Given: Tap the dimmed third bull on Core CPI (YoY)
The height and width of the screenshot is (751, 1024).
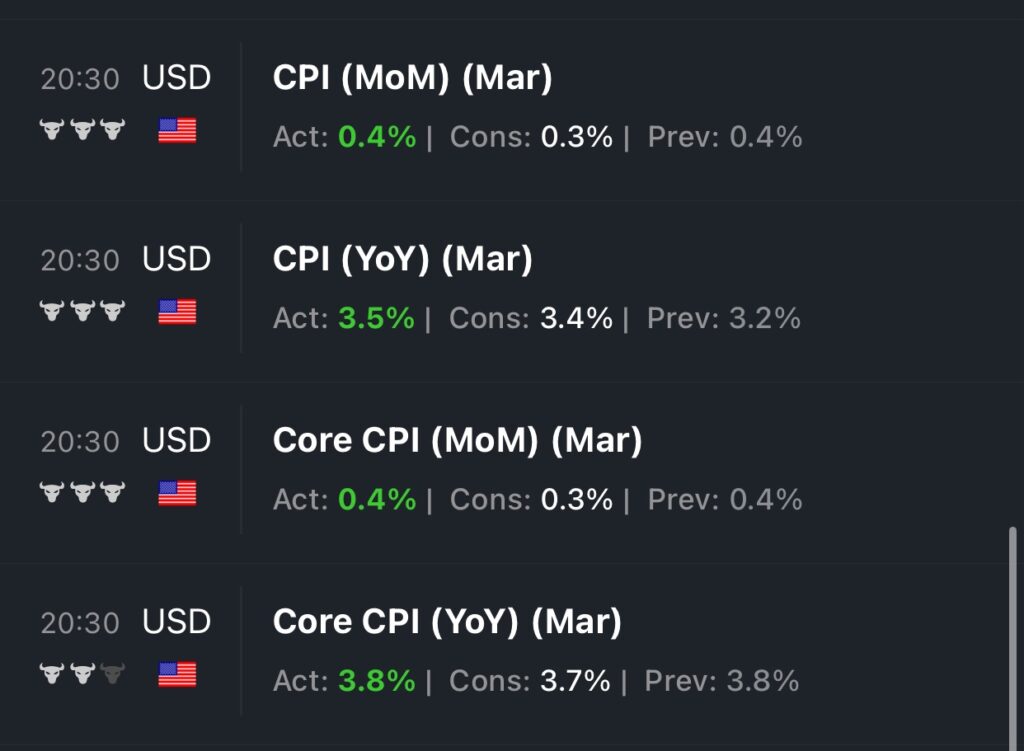Looking at the screenshot, I should click(x=113, y=675).
